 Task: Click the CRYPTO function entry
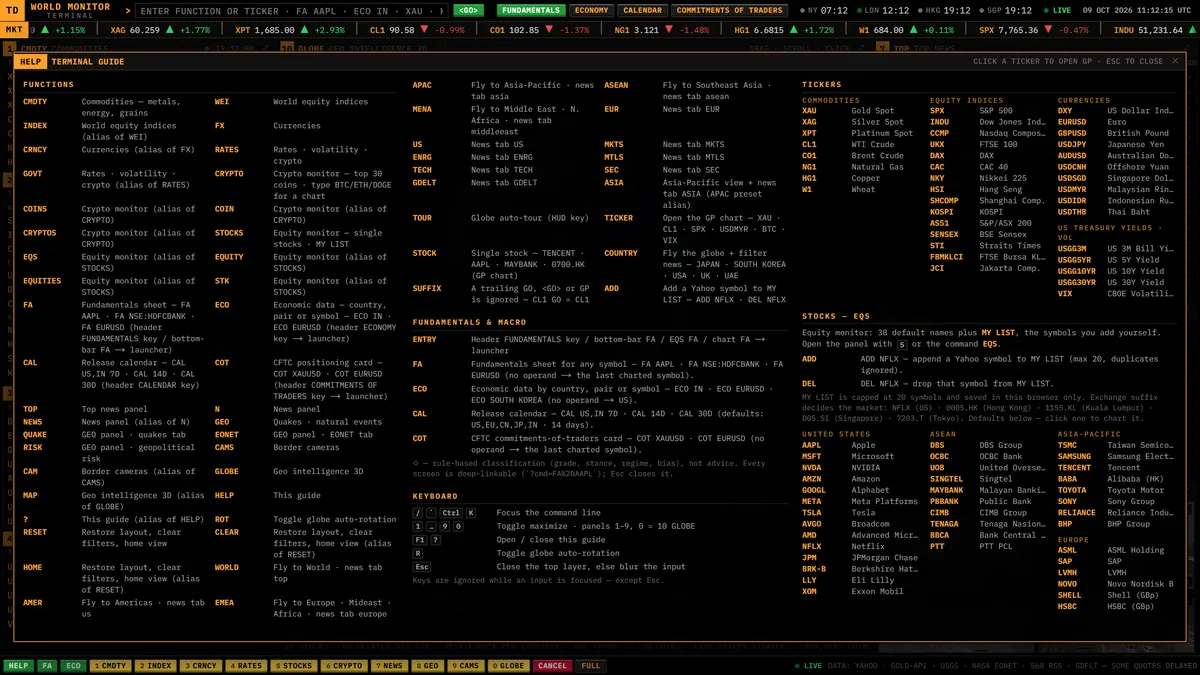pos(229,173)
